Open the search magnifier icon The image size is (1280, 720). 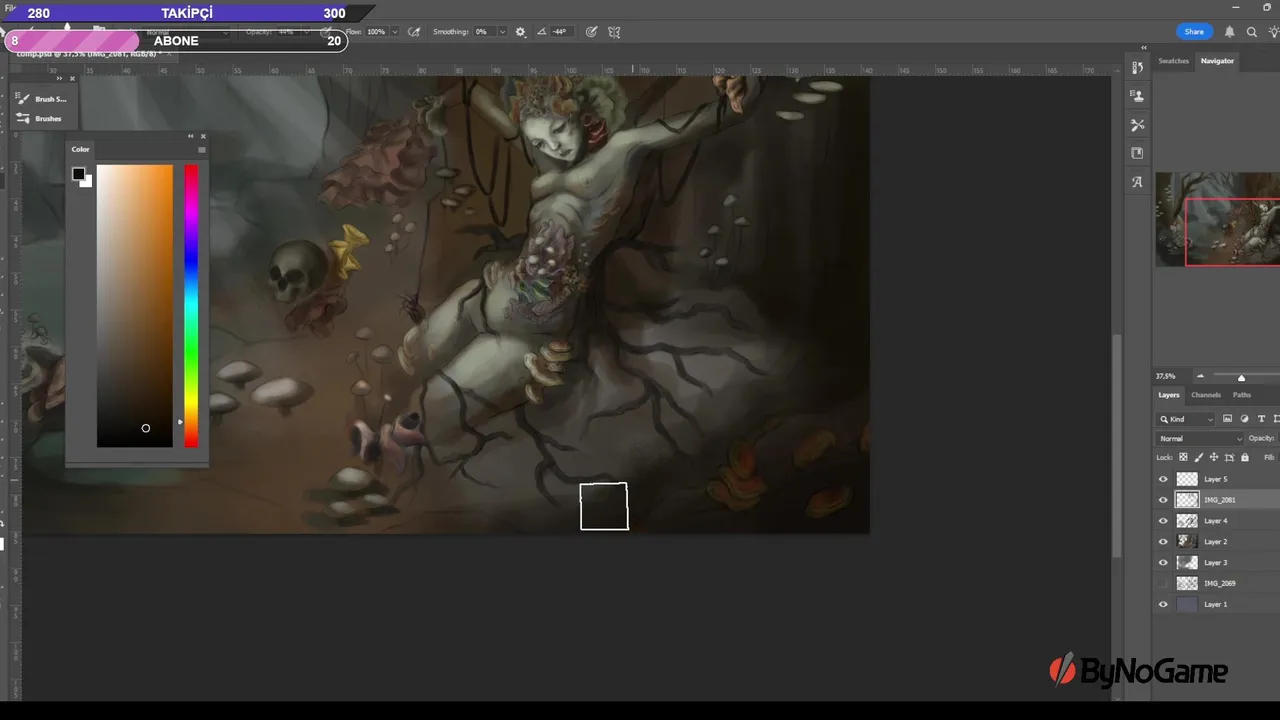pyautogui.click(x=1251, y=32)
